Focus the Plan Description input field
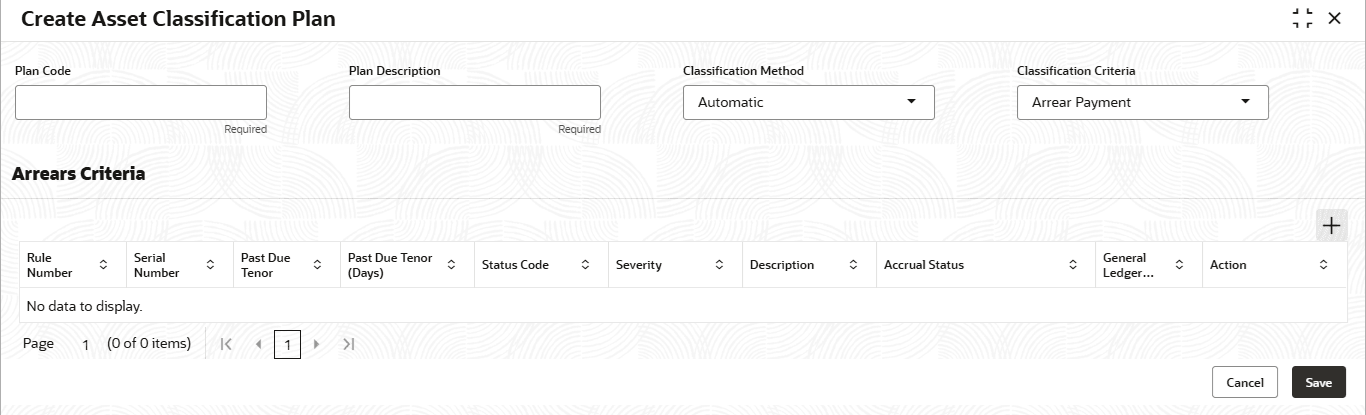Image resolution: width=1366 pixels, height=415 pixels. tap(475, 102)
